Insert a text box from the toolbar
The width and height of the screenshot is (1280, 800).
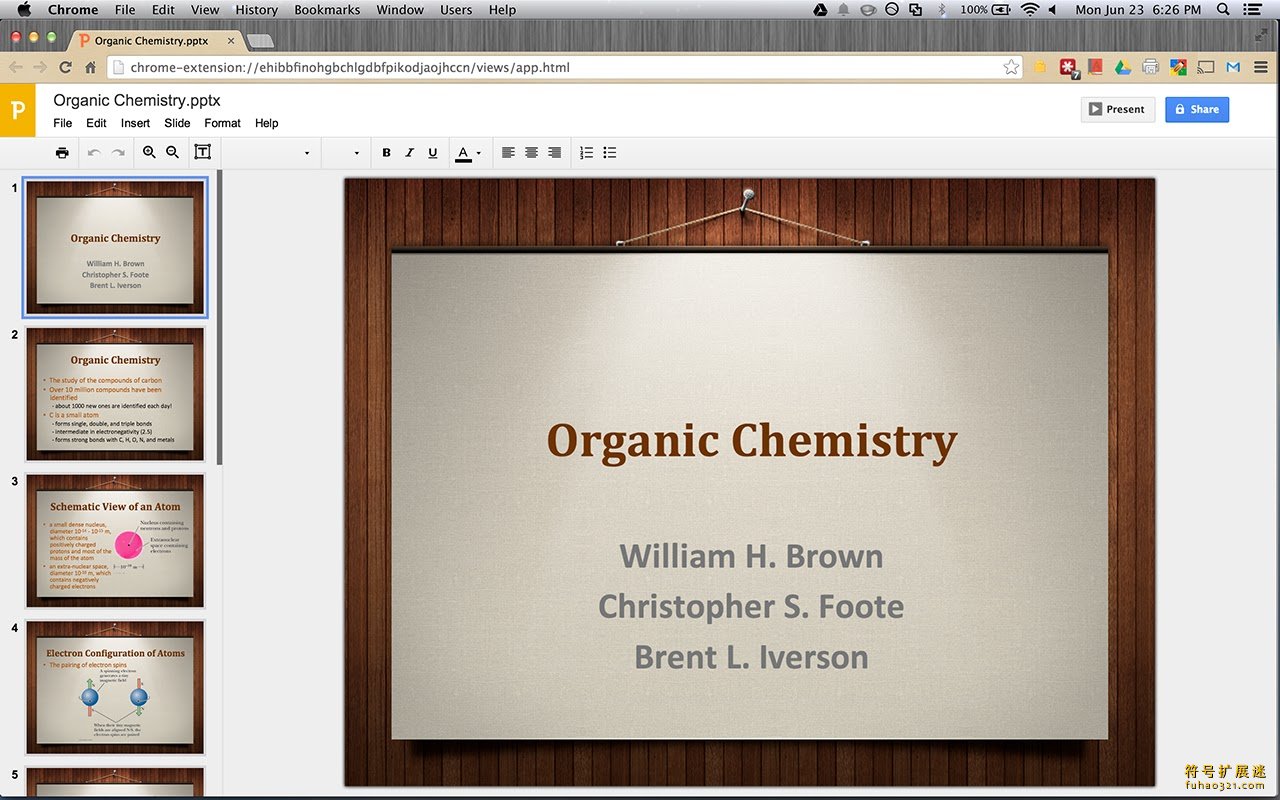pyautogui.click(x=202, y=152)
